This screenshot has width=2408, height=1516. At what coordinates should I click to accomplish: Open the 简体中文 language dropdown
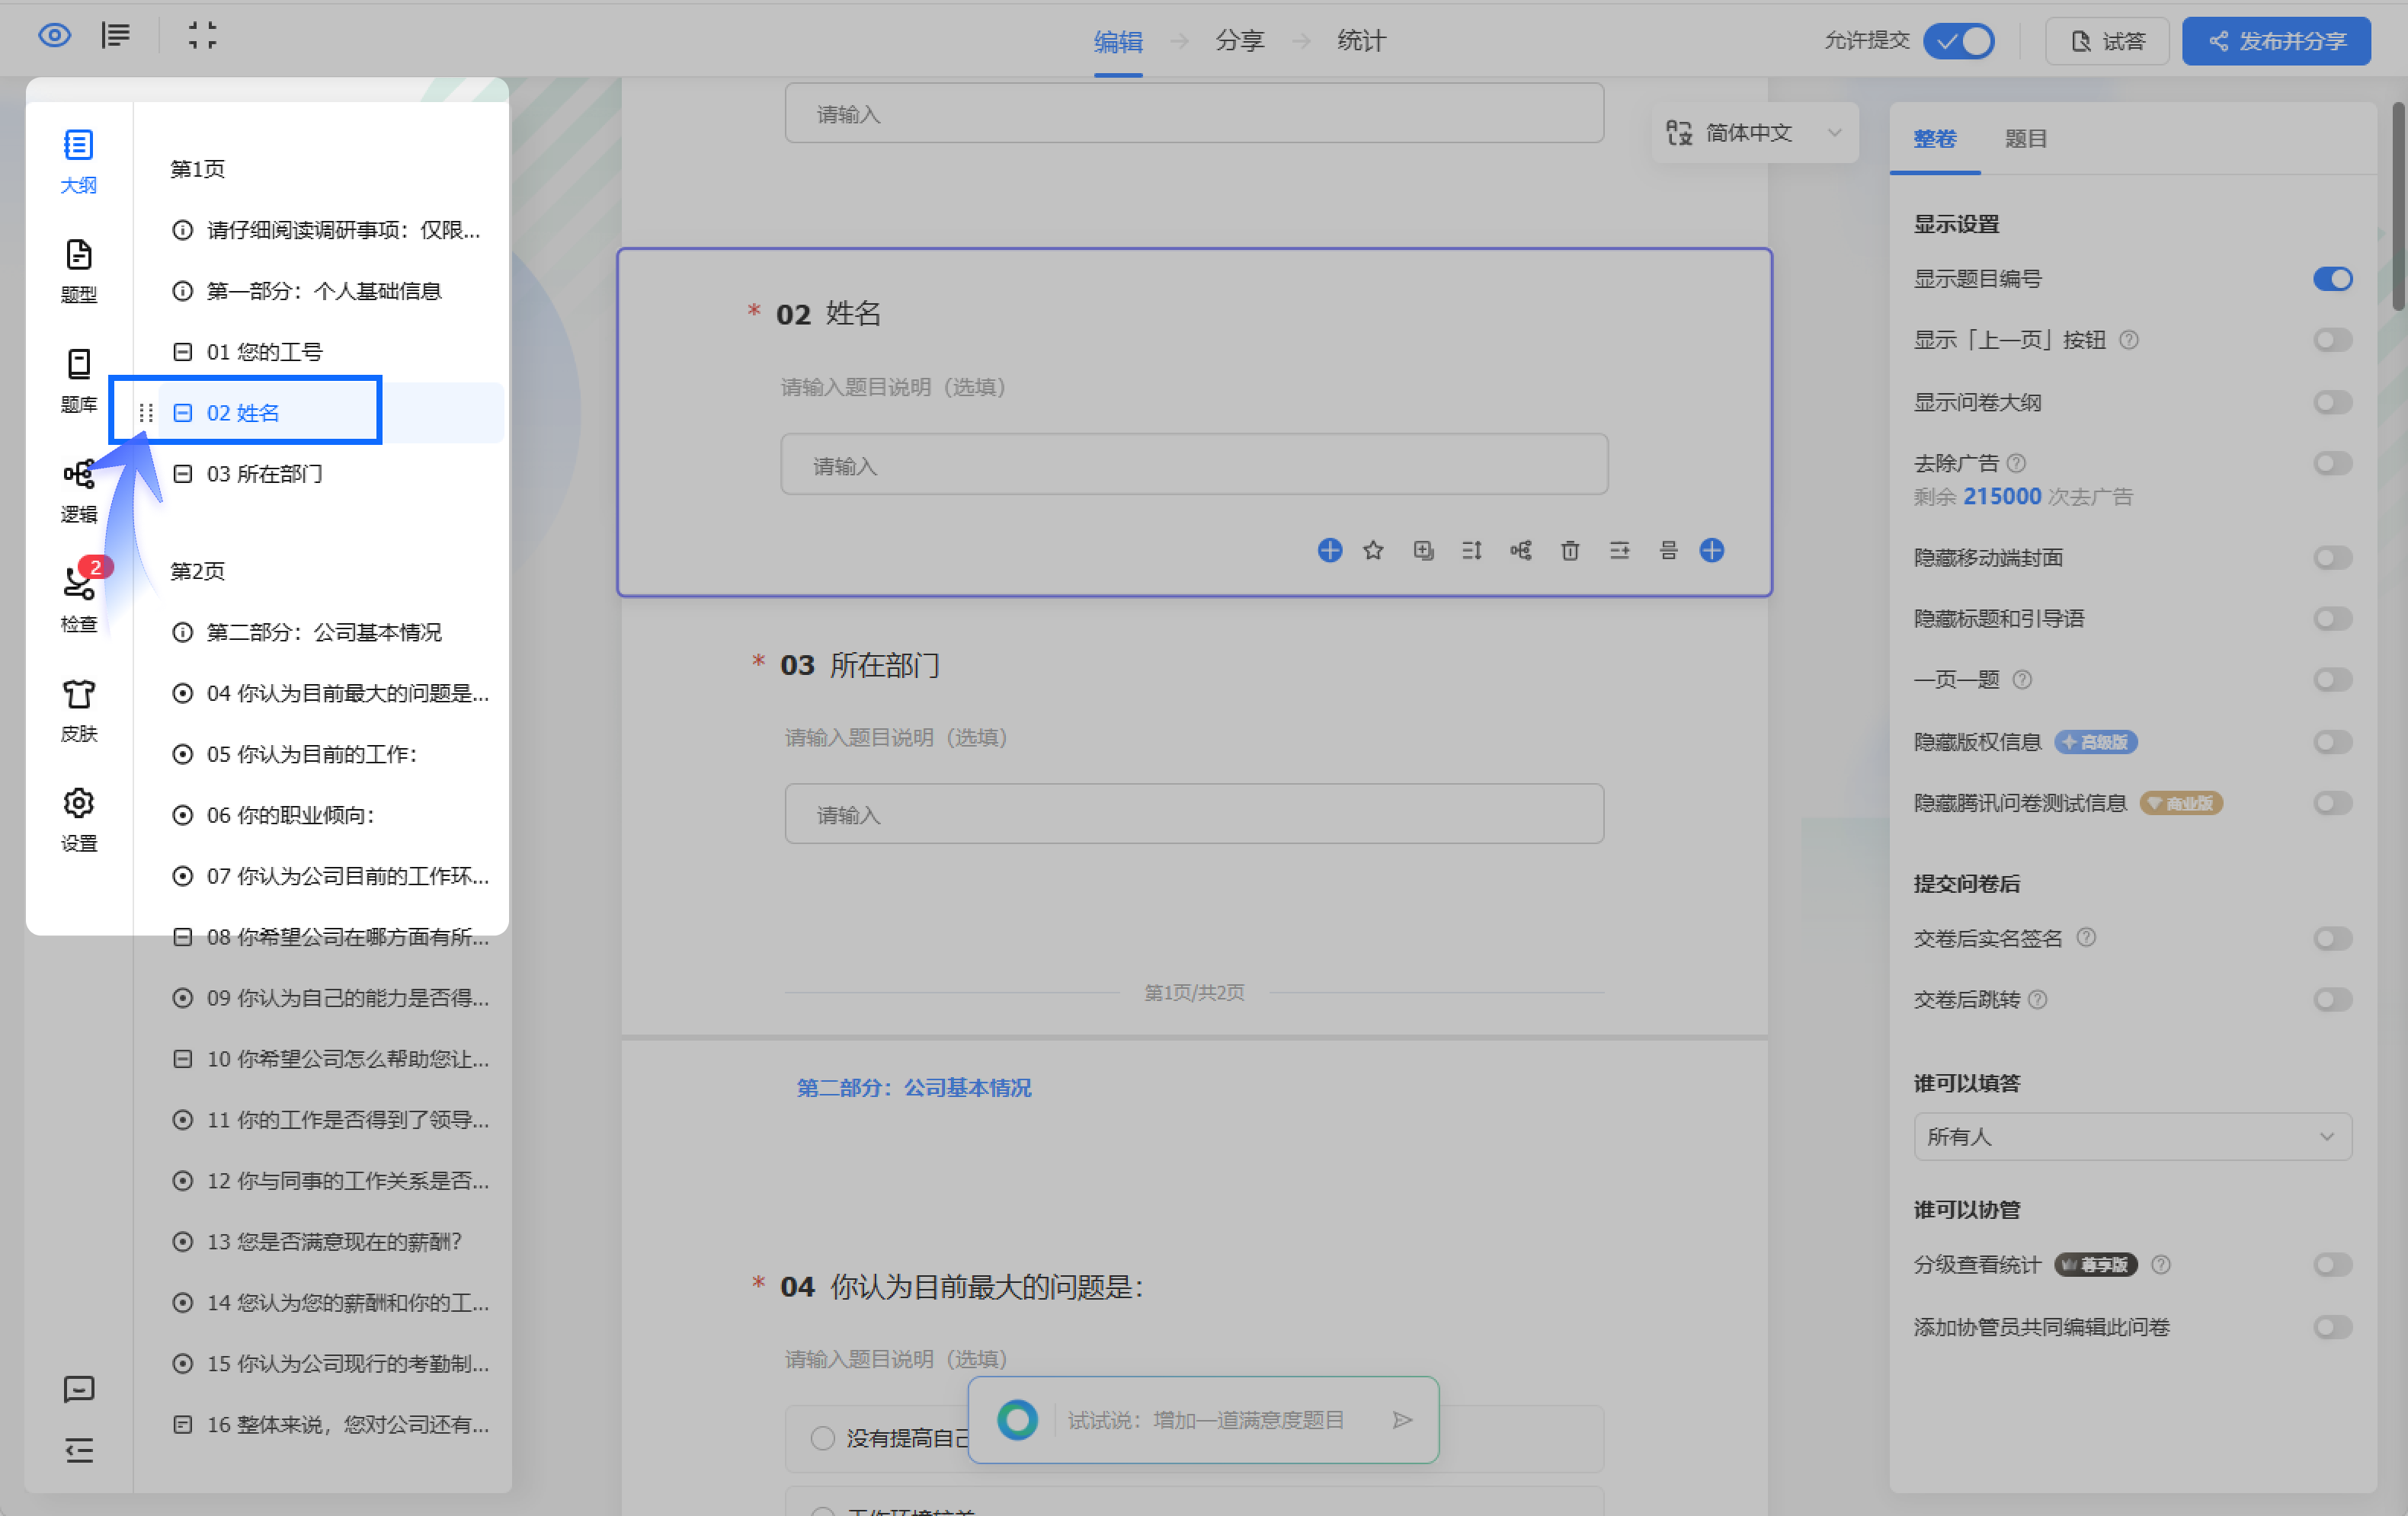coord(1754,132)
